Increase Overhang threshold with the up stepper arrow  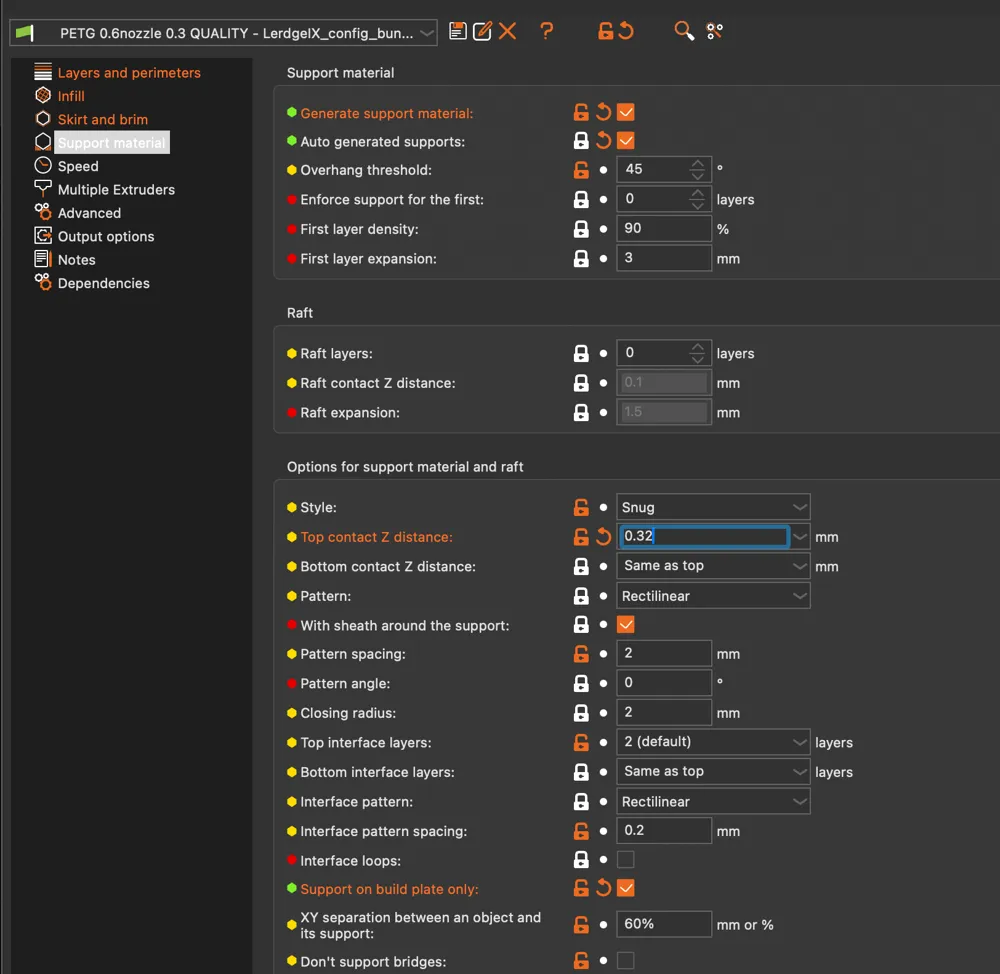[x=698, y=164]
